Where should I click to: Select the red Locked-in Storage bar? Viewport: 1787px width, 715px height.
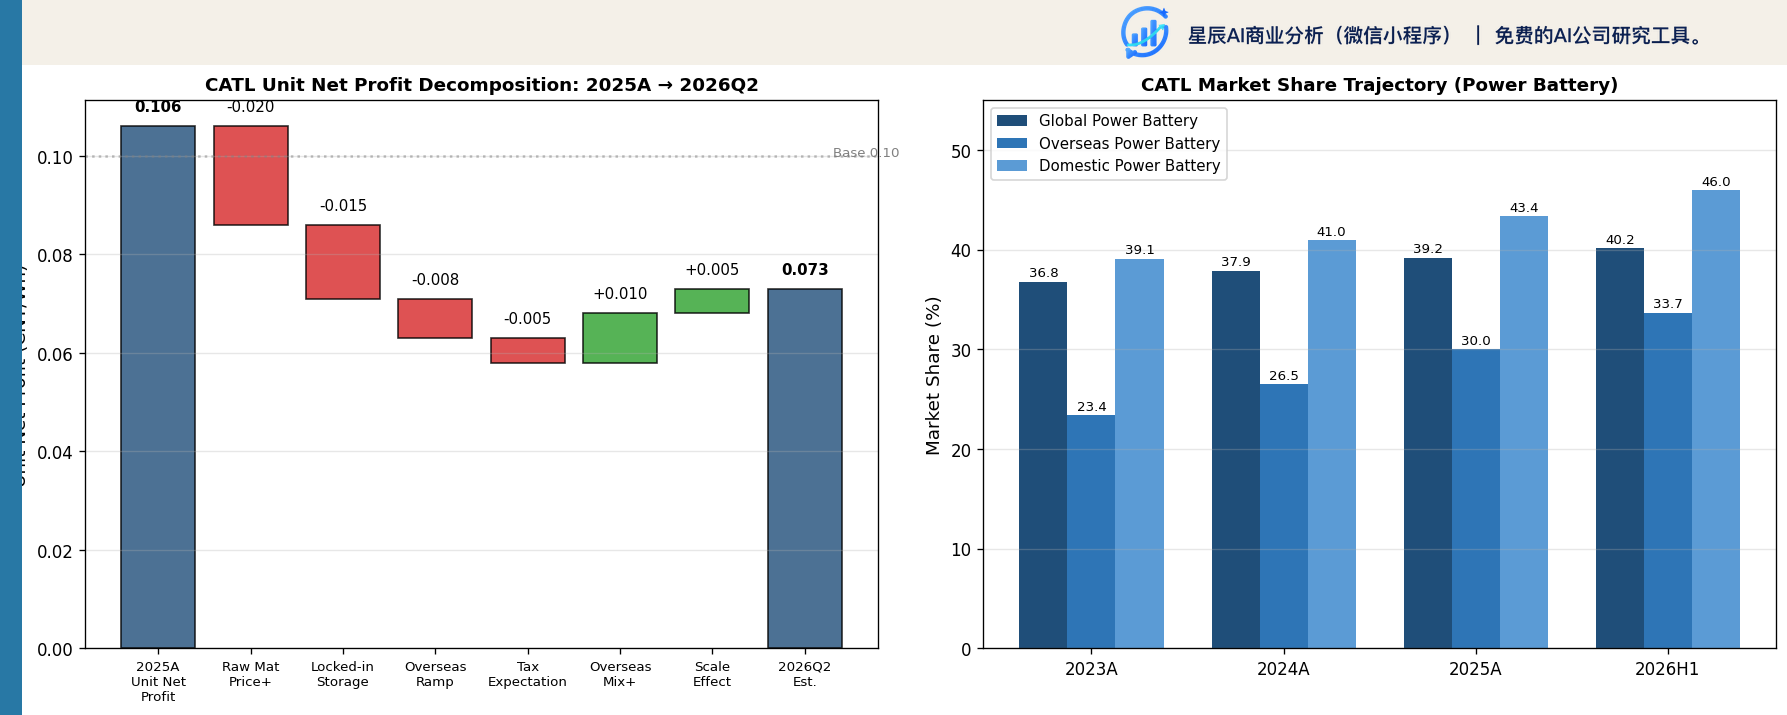[343, 262]
